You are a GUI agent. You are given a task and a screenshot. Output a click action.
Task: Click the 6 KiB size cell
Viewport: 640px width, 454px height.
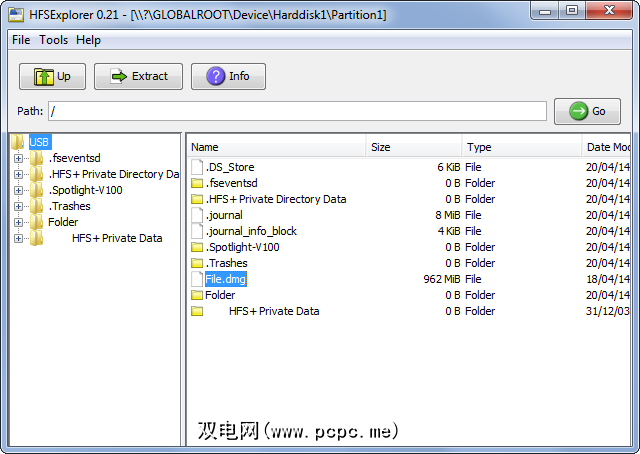click(449, 167)
